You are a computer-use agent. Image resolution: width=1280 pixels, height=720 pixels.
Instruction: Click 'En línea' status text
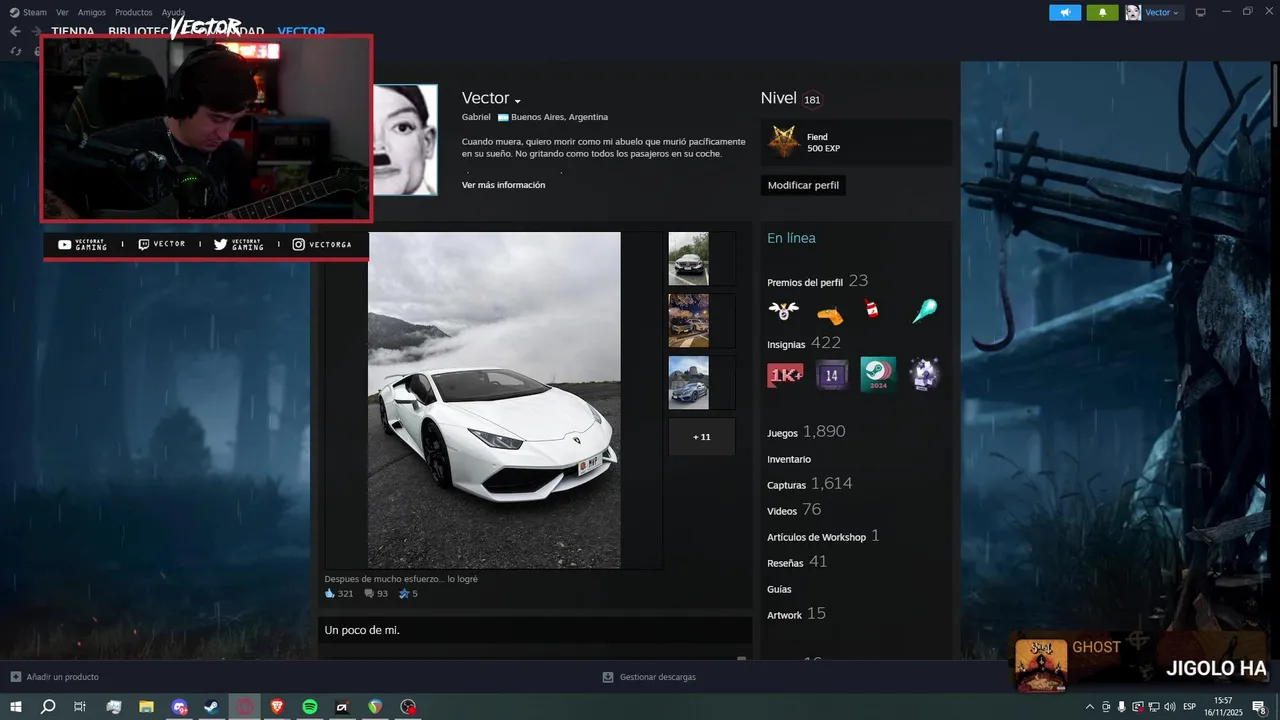point(791,238)
